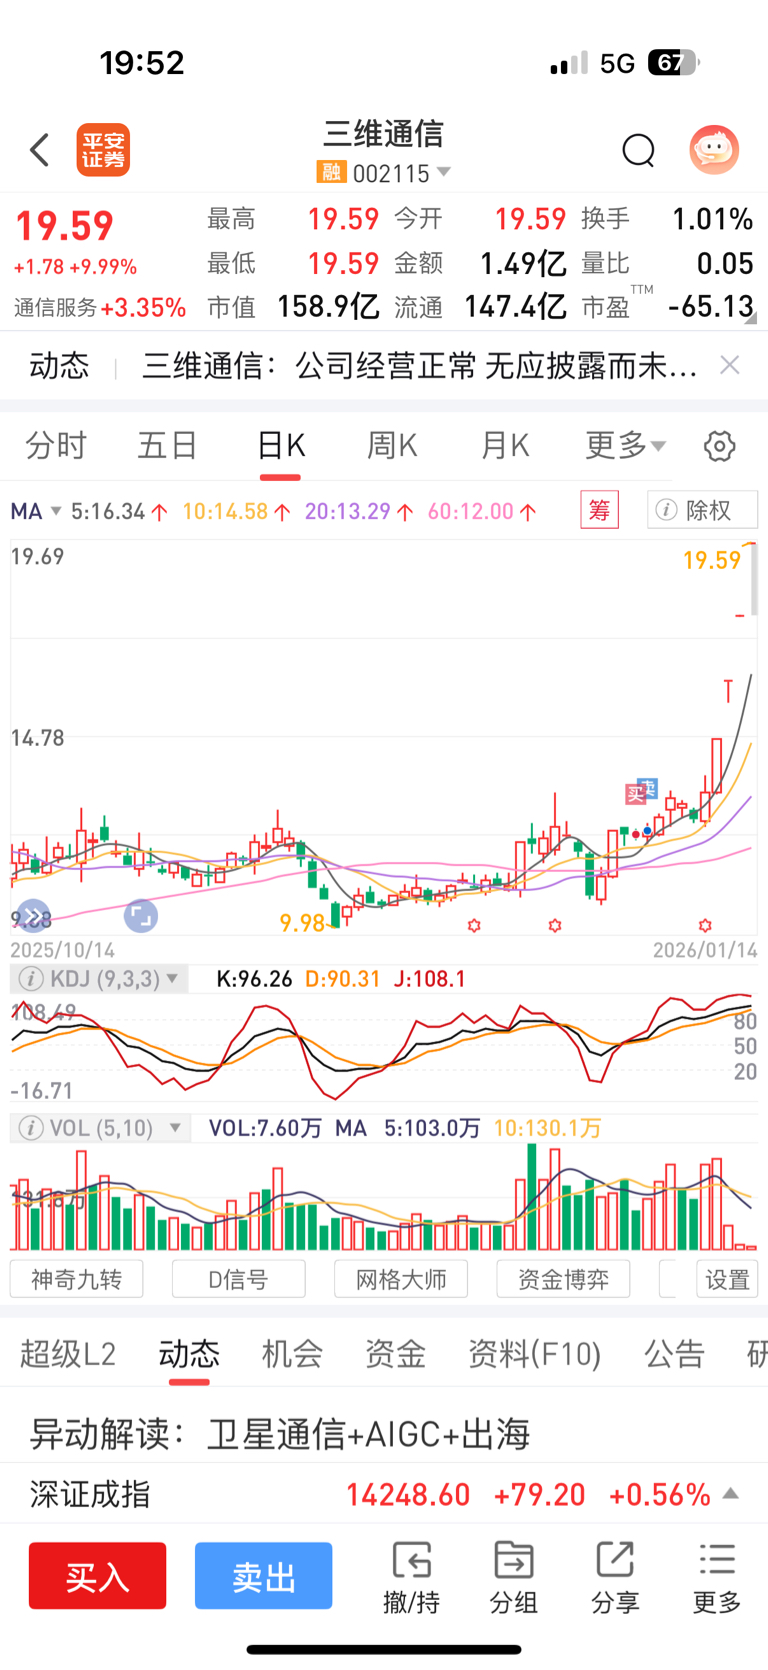Toggle the 筹 chip distribution button
The width and height of the screenshot is (768, 1670).
600,510
